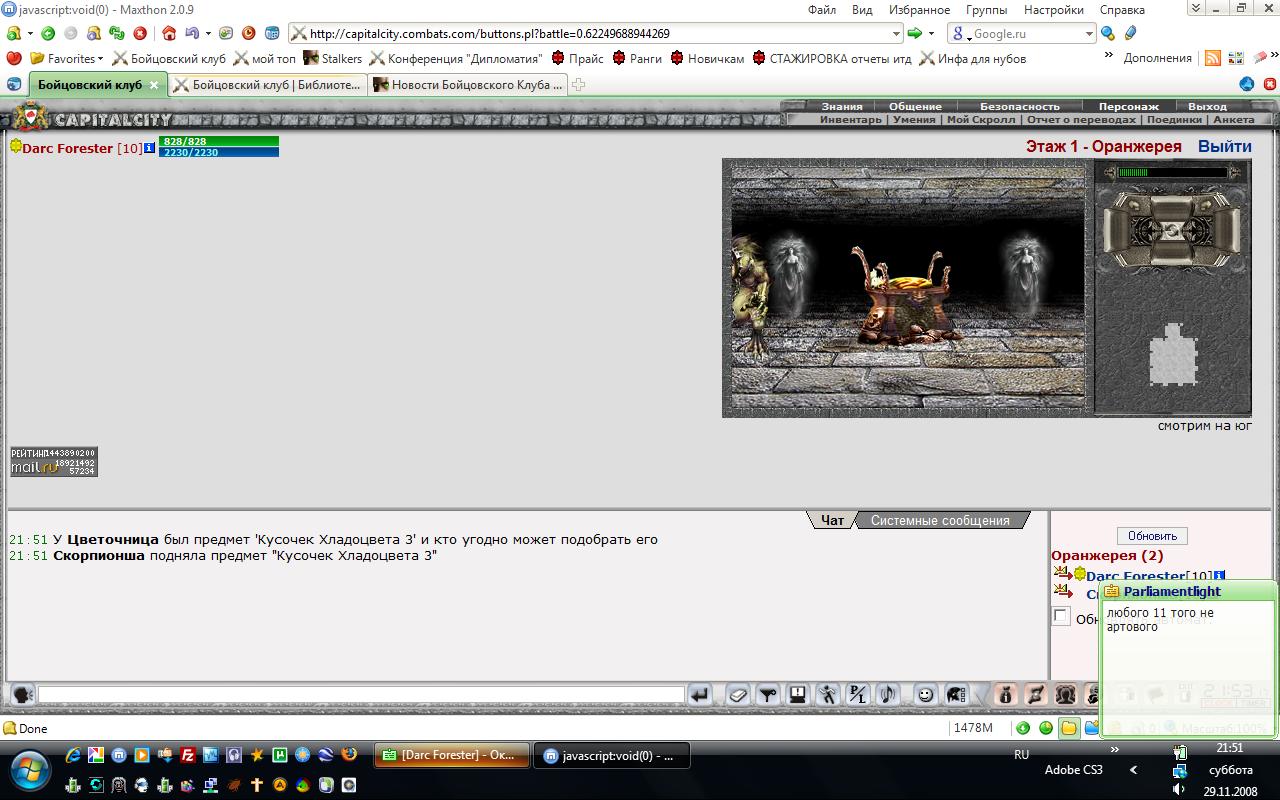1280x800 pixels.
Task: Expand the bookmarks bar overflow chevron
Action: [1108, 56]
